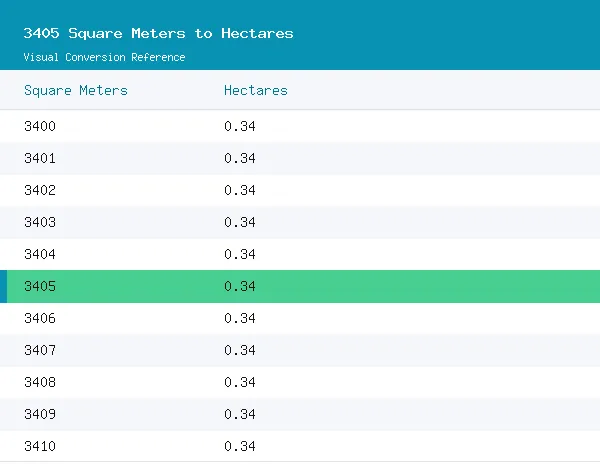Click the 0.34 value in the 3406 row
Viewport: 600px width, 466px height.
(x=240, y=318)
